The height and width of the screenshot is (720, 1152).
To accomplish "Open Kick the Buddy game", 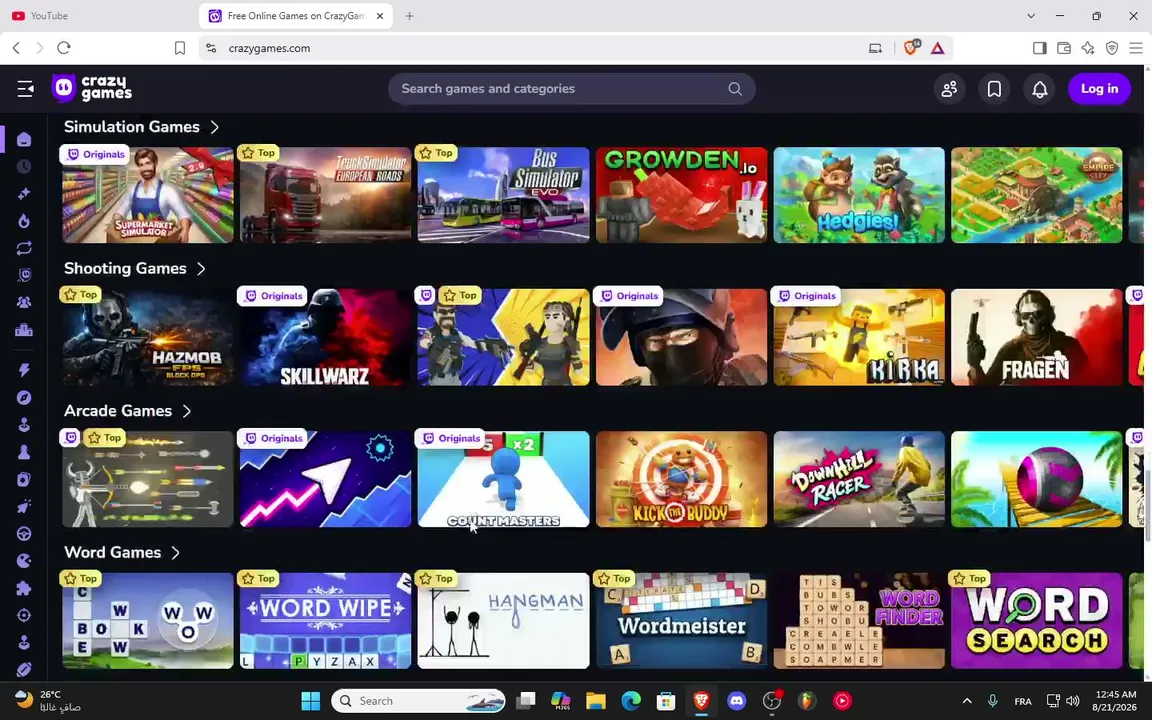I will click(x=681, y=479).
